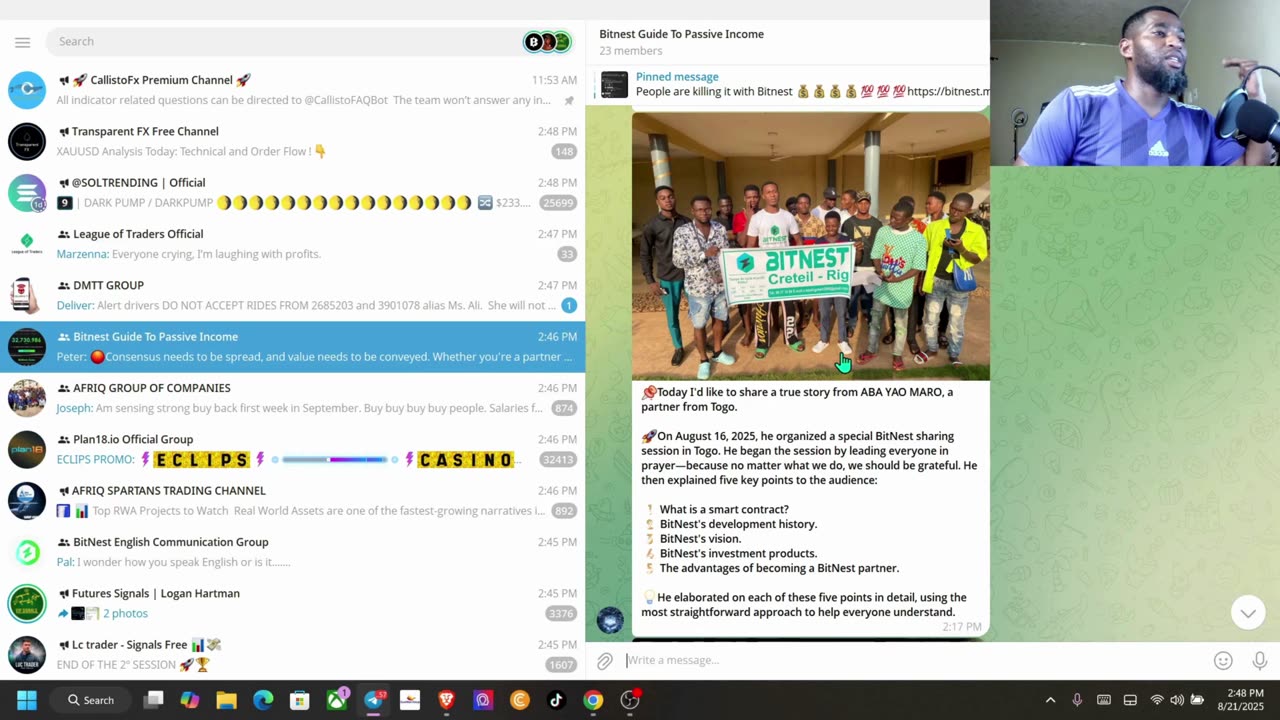Click the unread badge on DMTT GROUP
This screenshot has height=720, width=1280.
pos(569,306)
